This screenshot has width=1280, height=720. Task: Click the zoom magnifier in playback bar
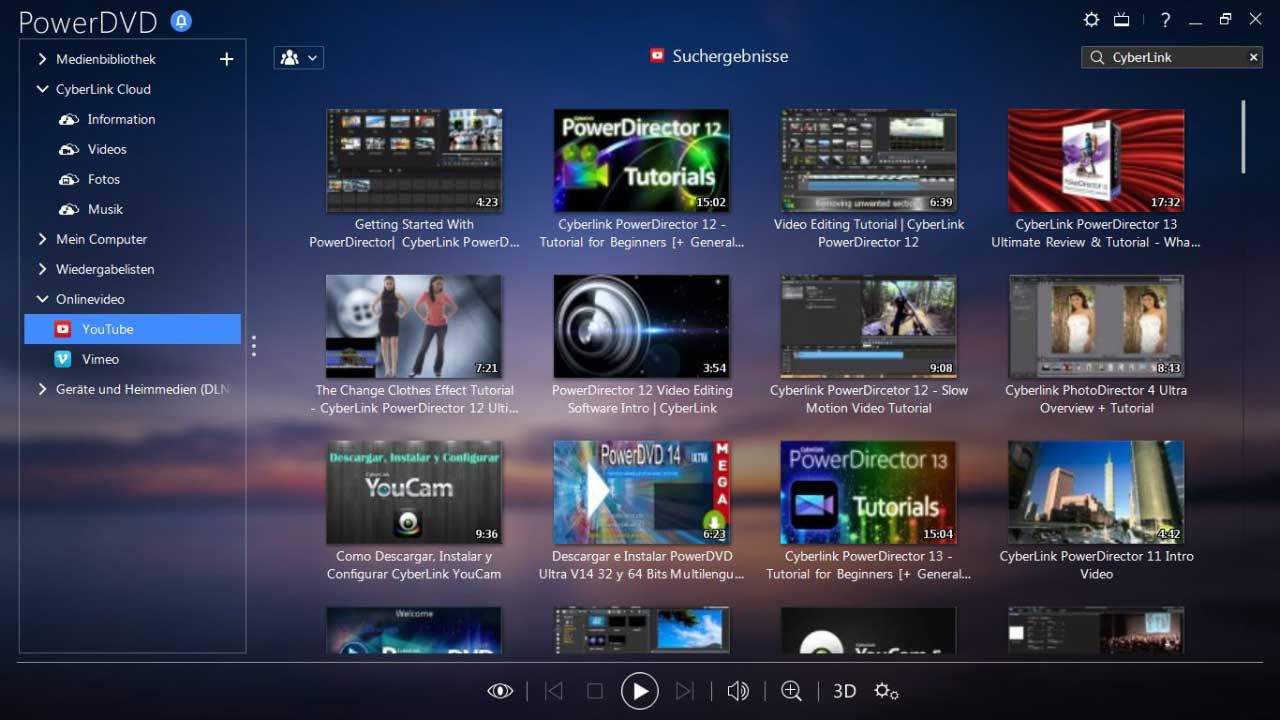tap(791, 691)
